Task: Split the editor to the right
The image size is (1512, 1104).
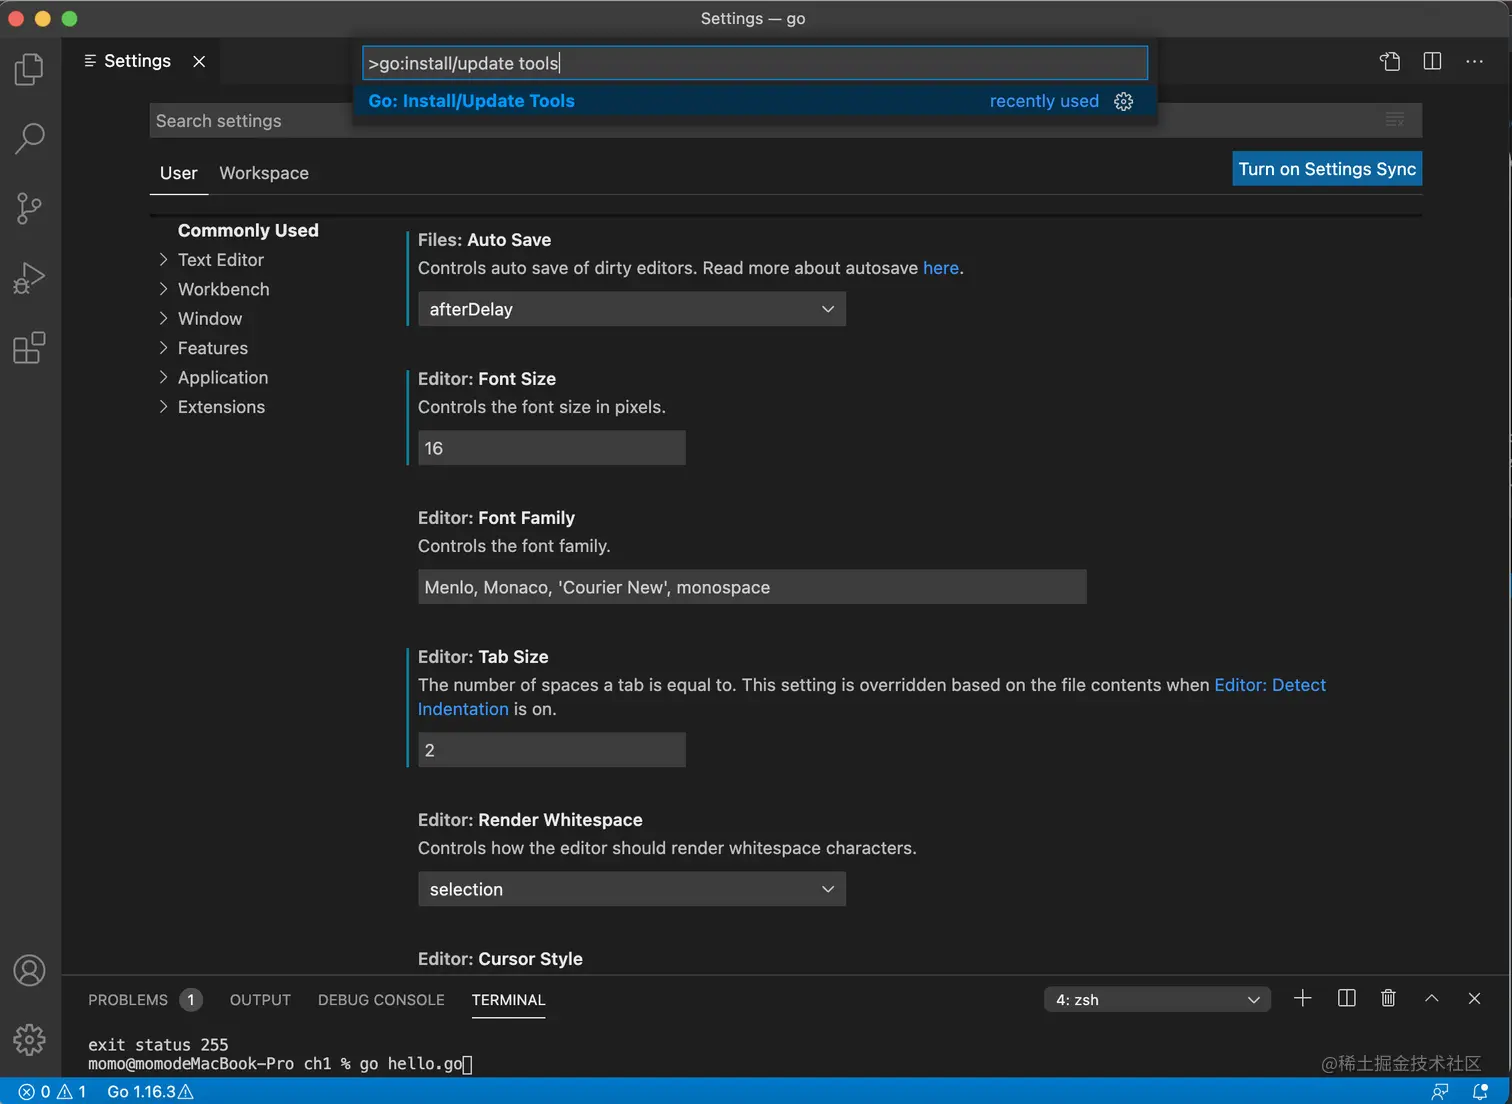Action: tap(1432, 61)
